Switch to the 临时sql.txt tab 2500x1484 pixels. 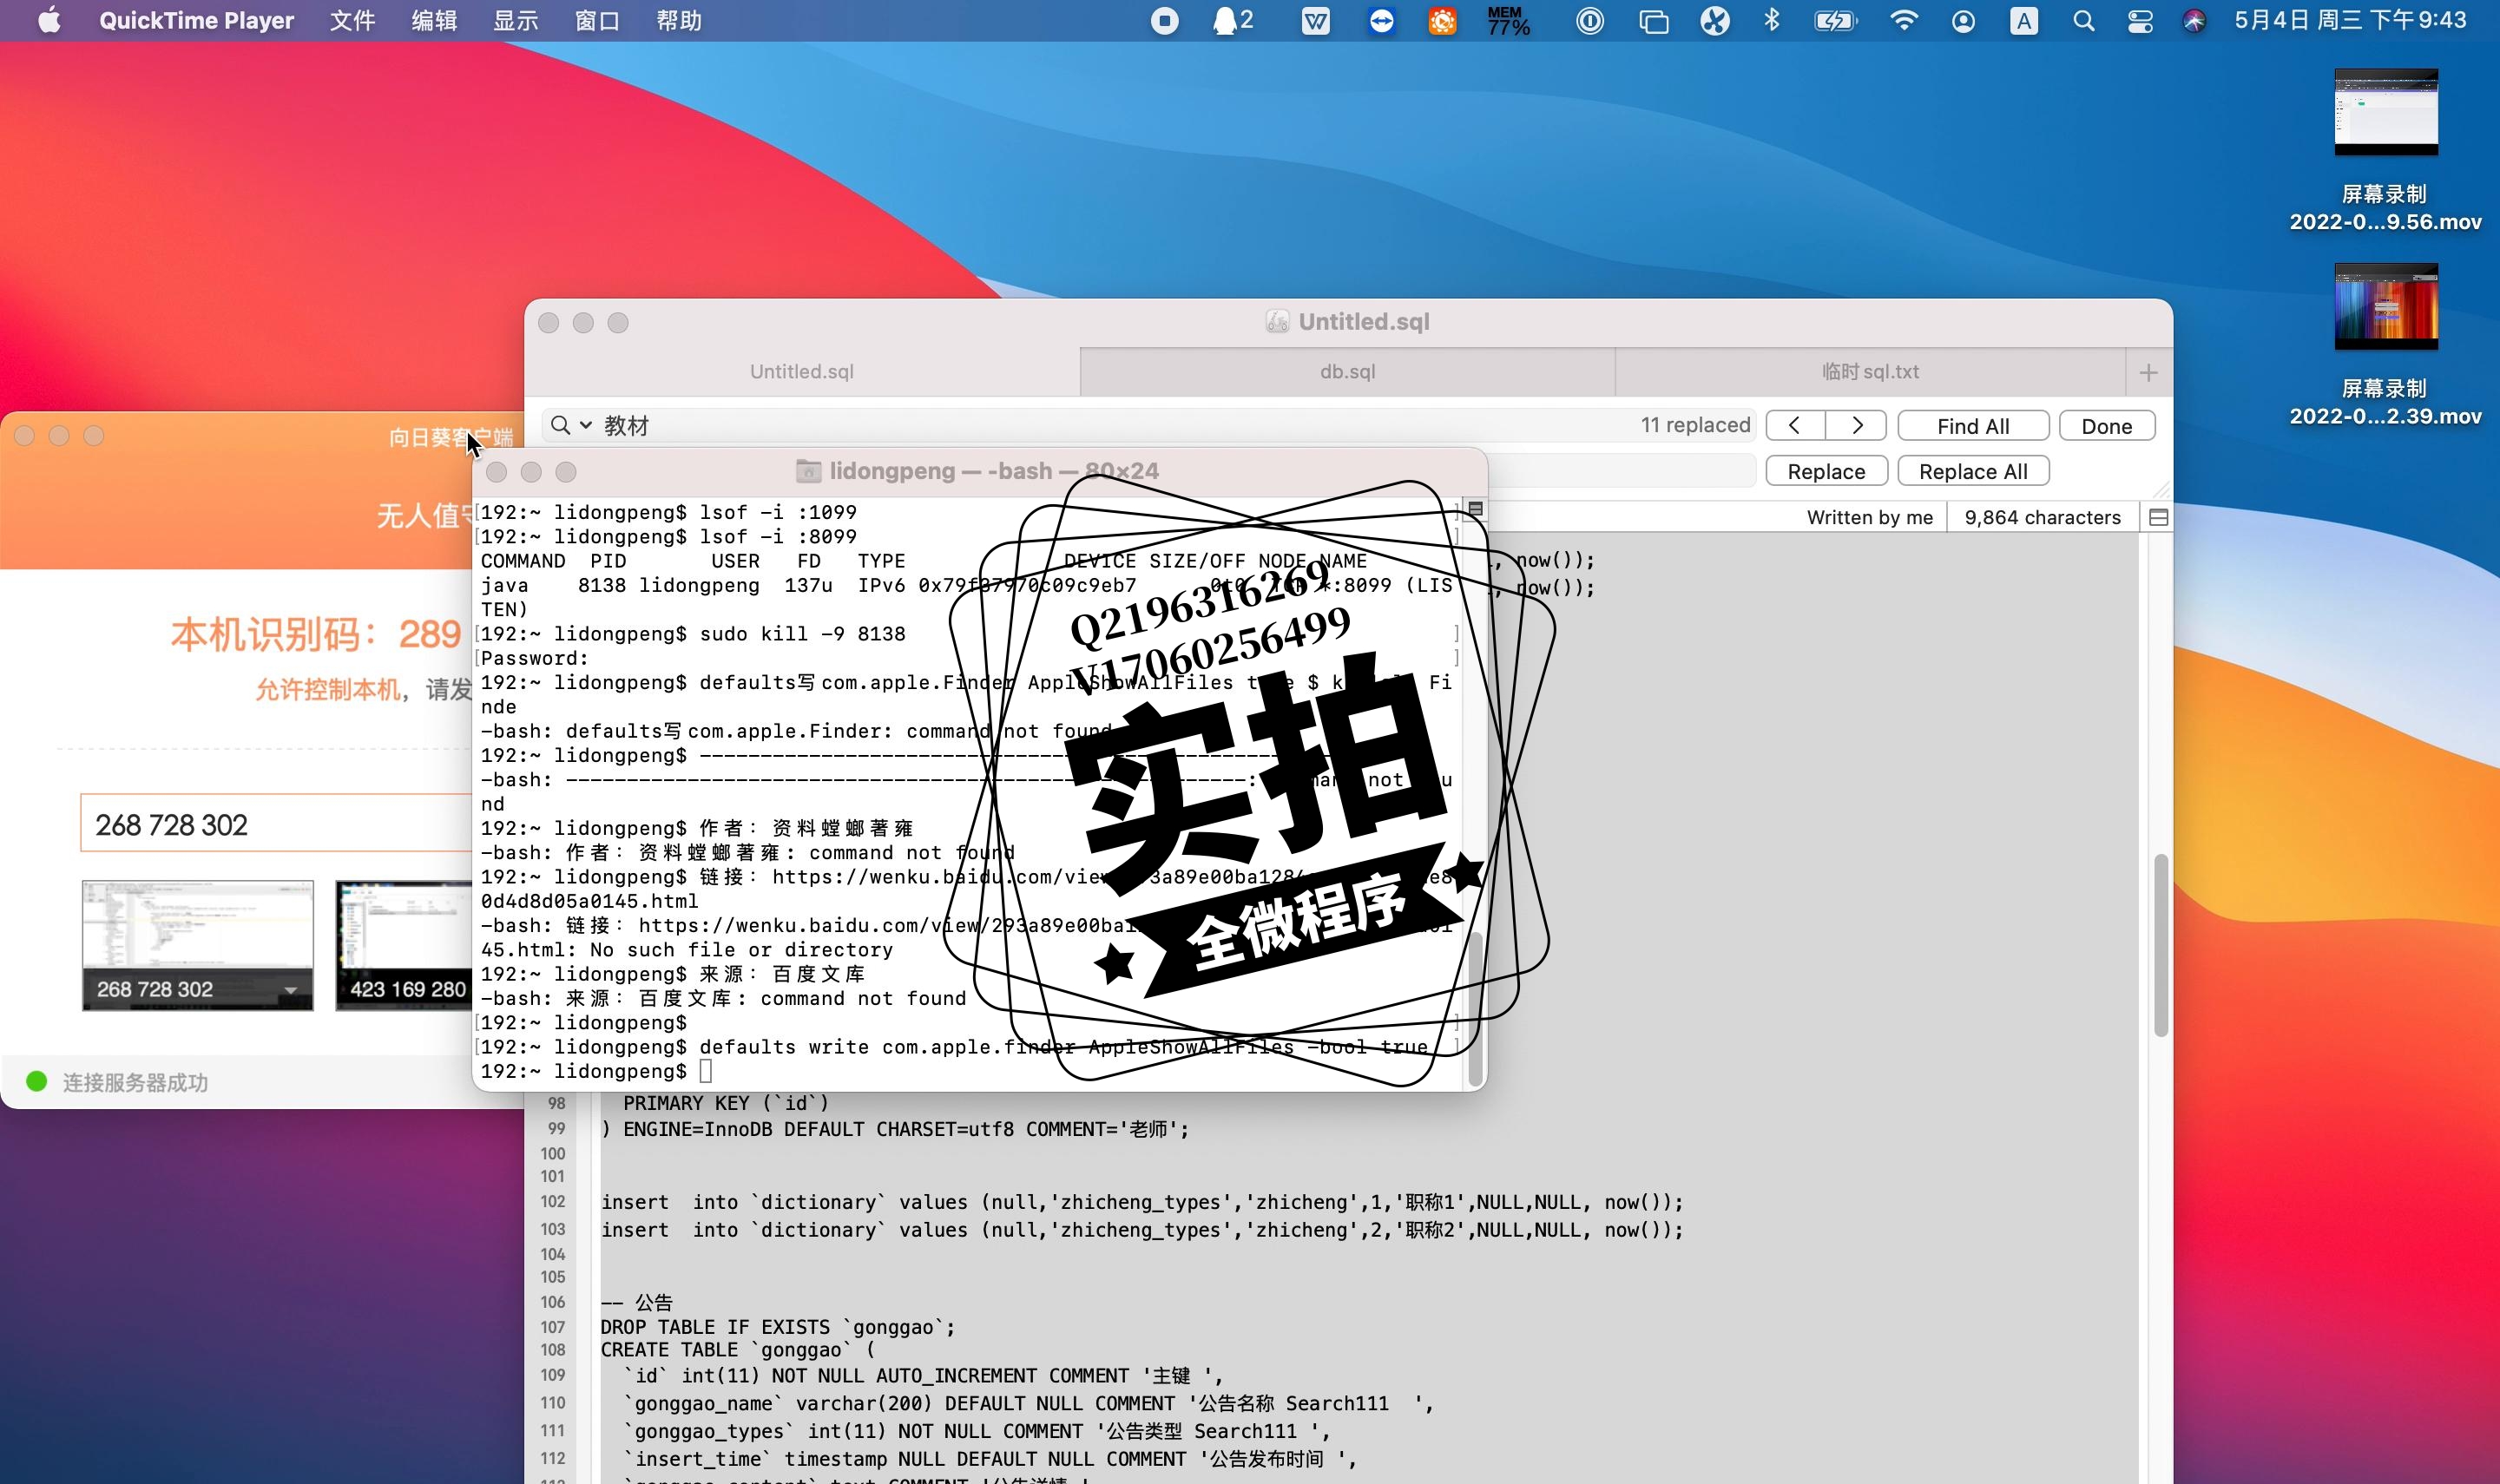click(x=1870, y=371)
